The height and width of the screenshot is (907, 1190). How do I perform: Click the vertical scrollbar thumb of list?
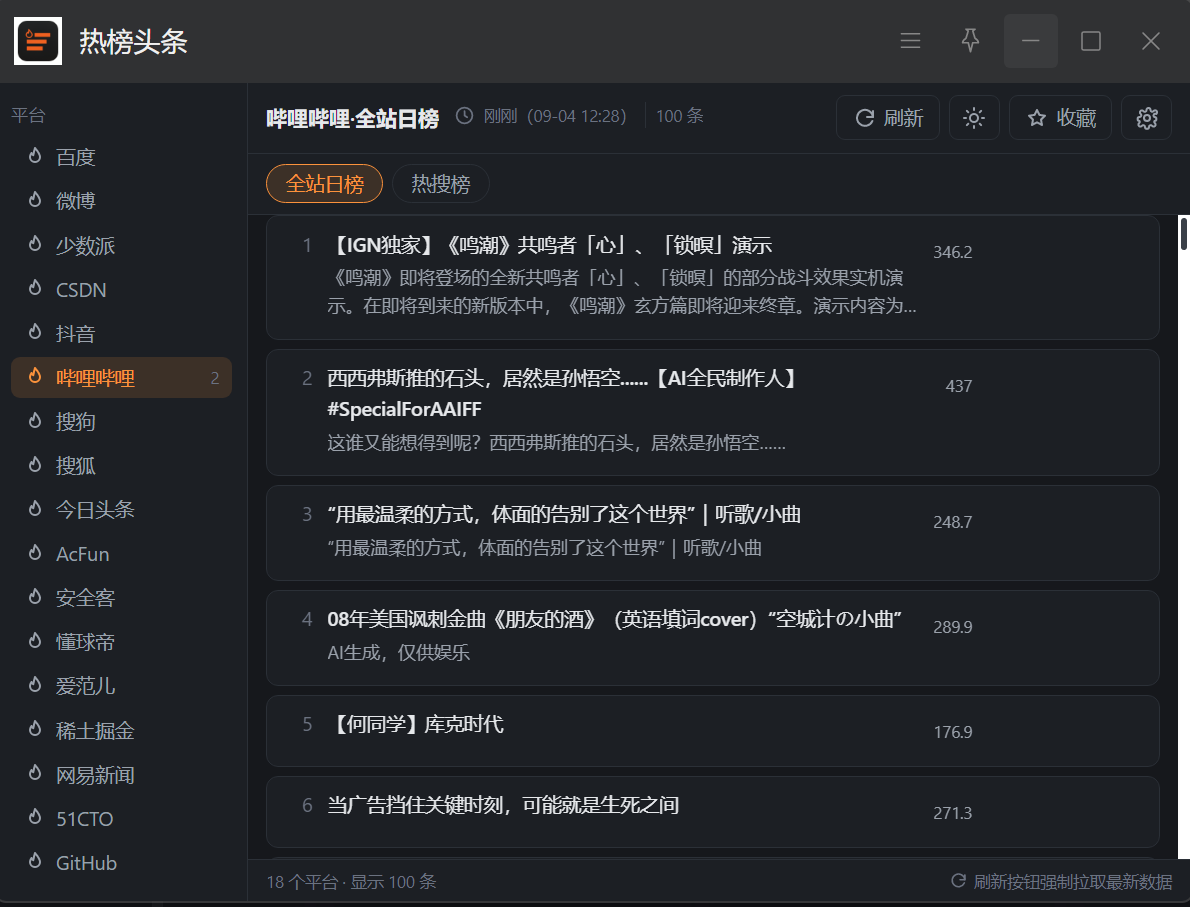pyautogui.click(x=1183, y=233)
